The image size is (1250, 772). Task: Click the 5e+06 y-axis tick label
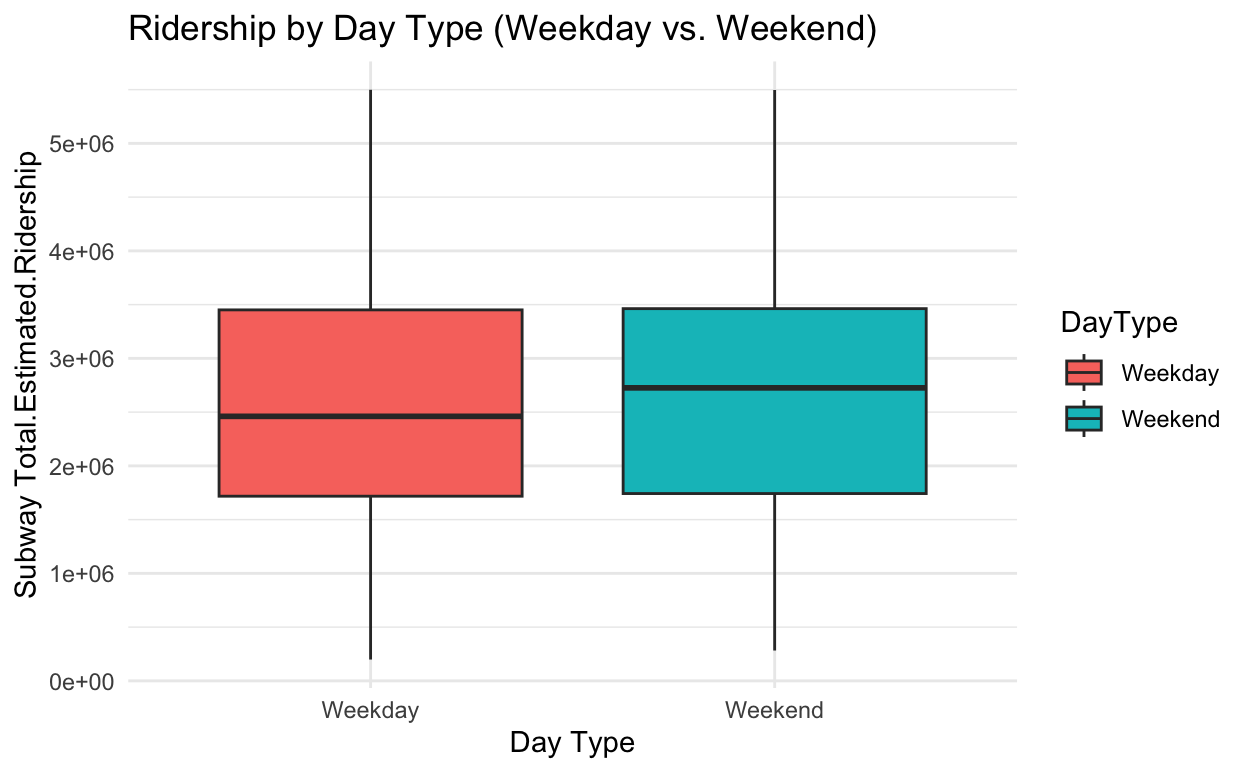(83, 143)
